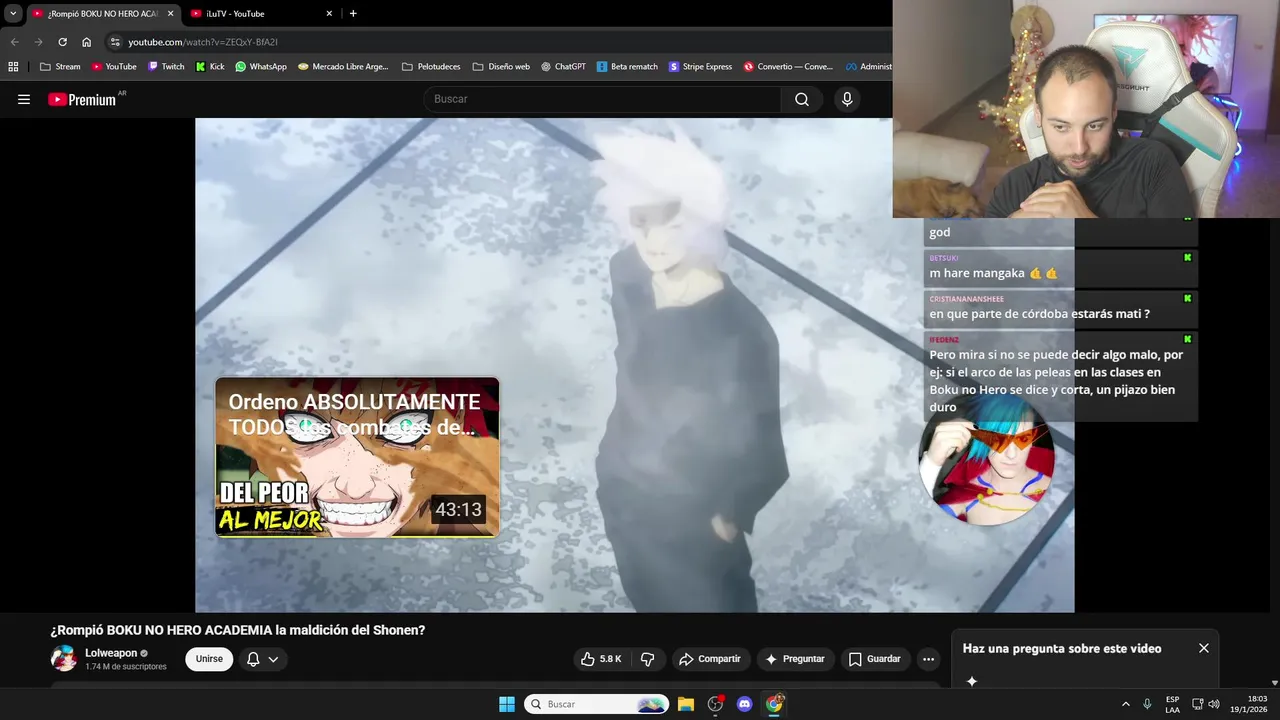Open the Convertio bookmark
The image size is (1280, 720).
pyautogui.click(x=788, y=67)
